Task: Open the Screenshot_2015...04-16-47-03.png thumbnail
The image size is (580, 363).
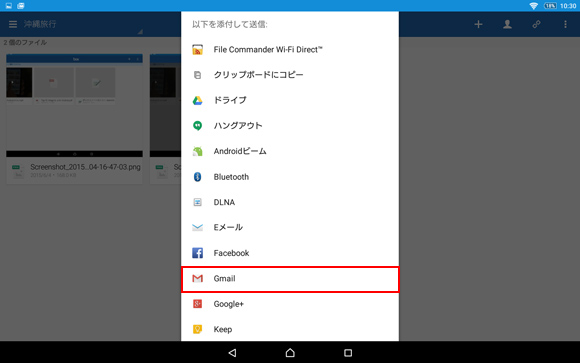Action: tap(74, 105)
